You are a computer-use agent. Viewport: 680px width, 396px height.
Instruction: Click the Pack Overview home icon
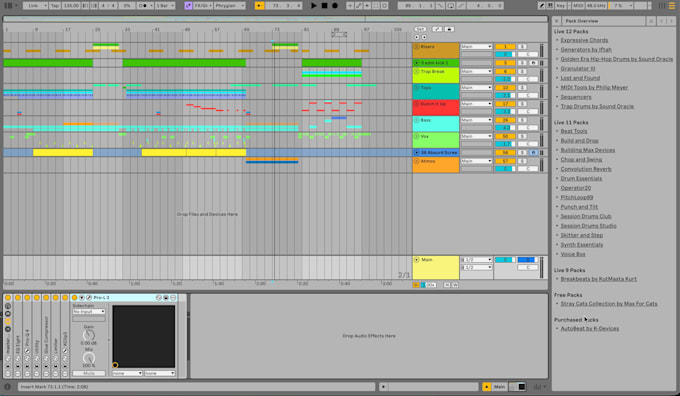click(x=651, y=21)
